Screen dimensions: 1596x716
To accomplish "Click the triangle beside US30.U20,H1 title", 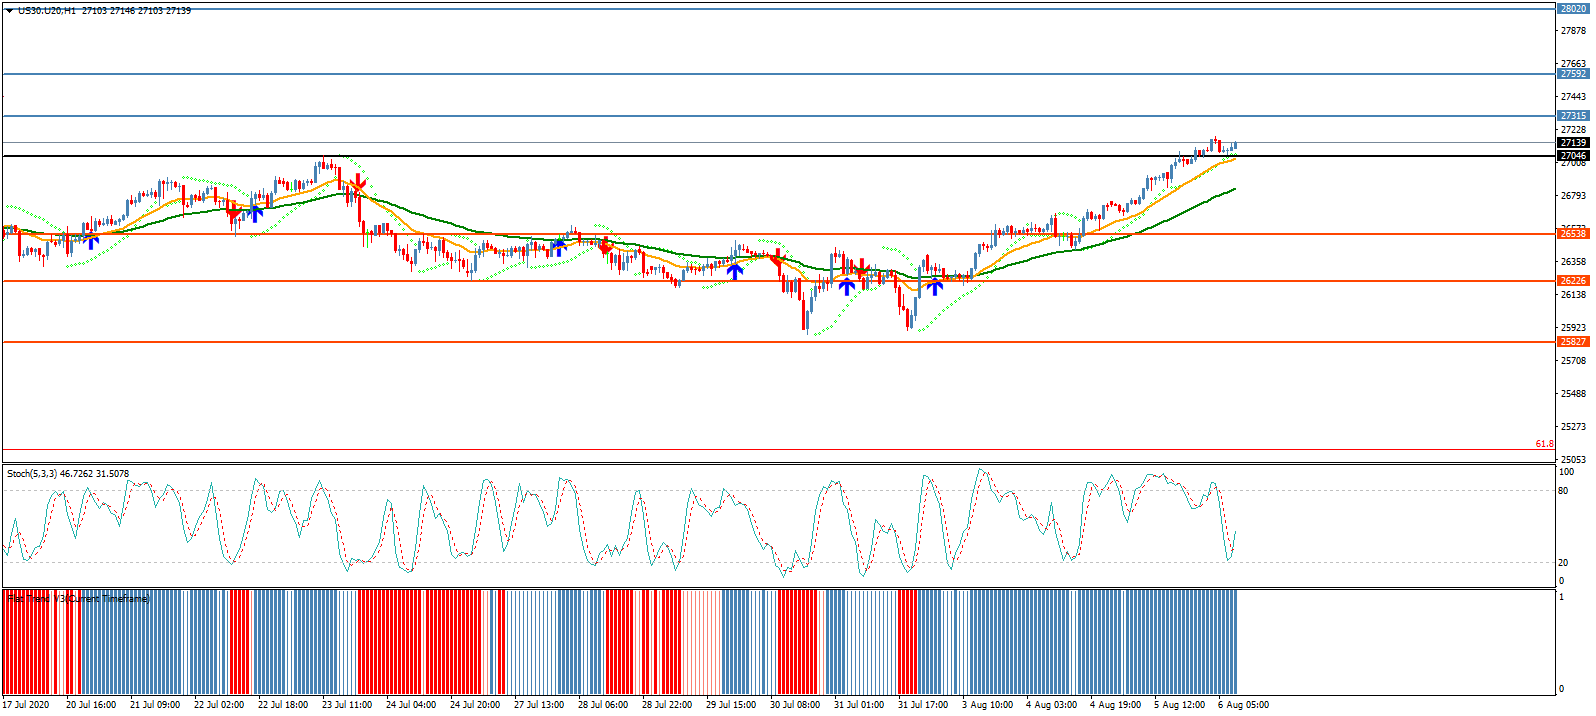I will [10, 10].
